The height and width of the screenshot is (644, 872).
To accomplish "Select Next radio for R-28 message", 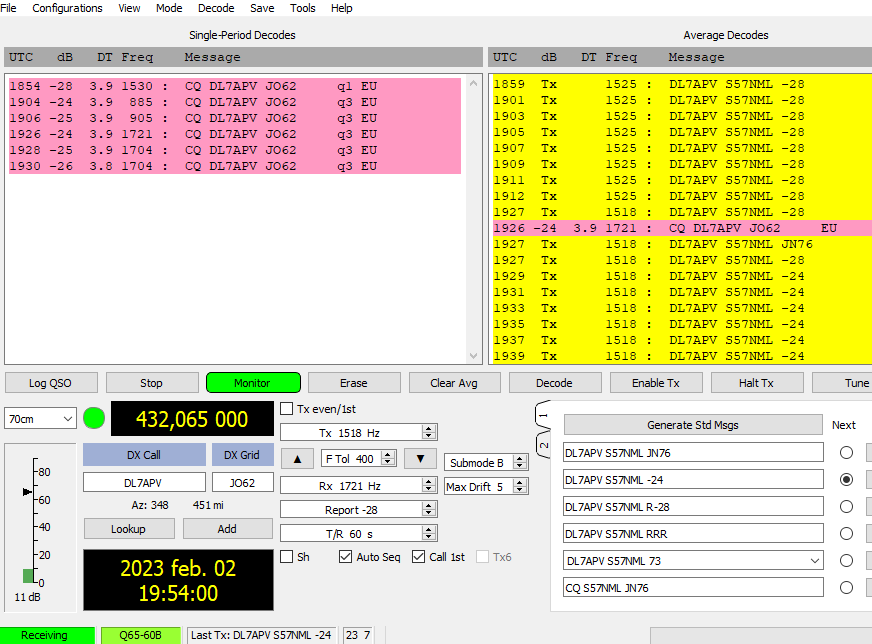I will coord(846,507).
